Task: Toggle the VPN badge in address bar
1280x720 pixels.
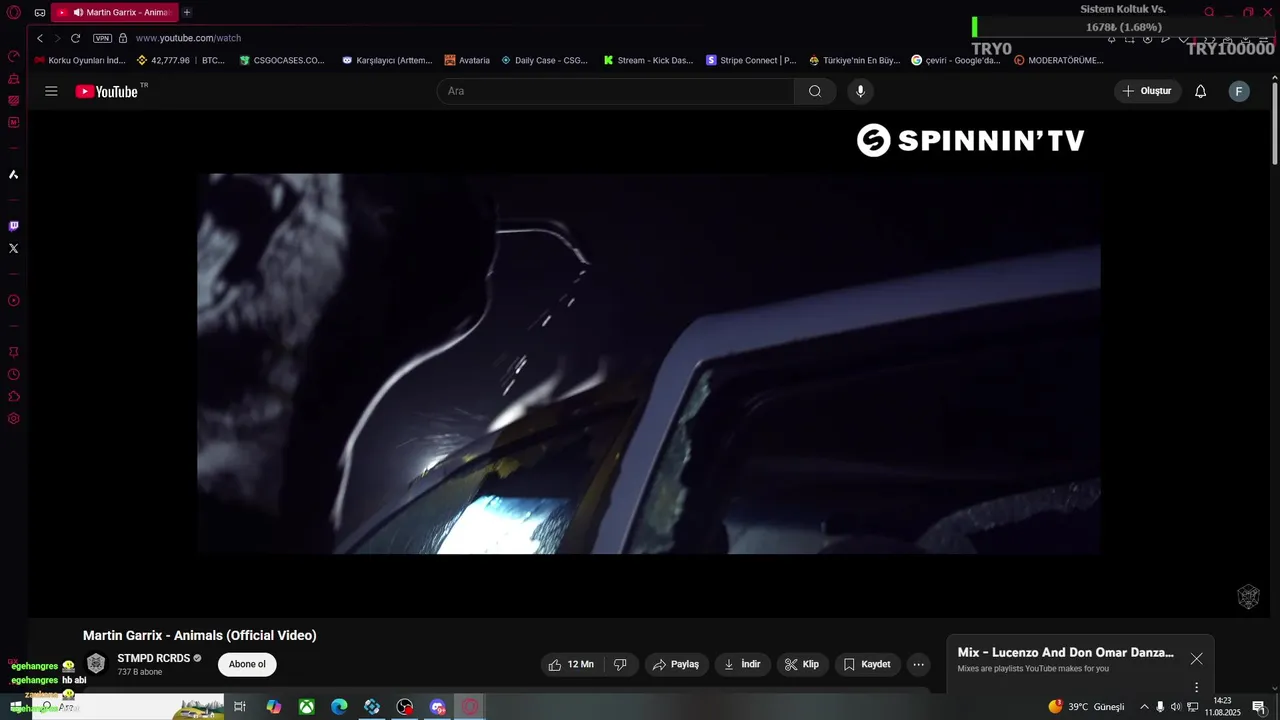Action: tap(102, 38)
